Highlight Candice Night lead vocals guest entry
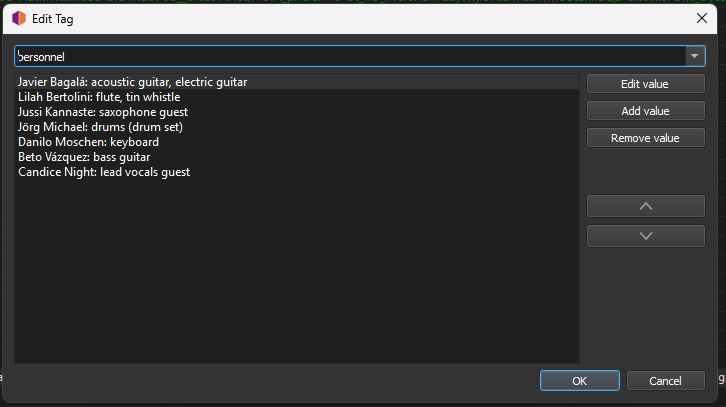The width and height of the screenshot is (726, 407). pos(104,172)
